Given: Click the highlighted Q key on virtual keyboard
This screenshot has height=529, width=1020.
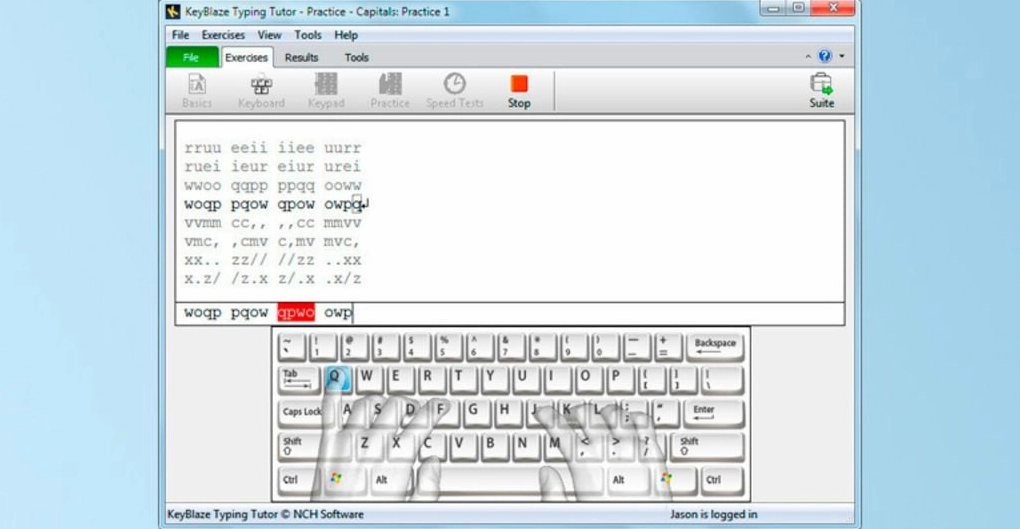Looking at the screenshot, I should coord(336,379).
